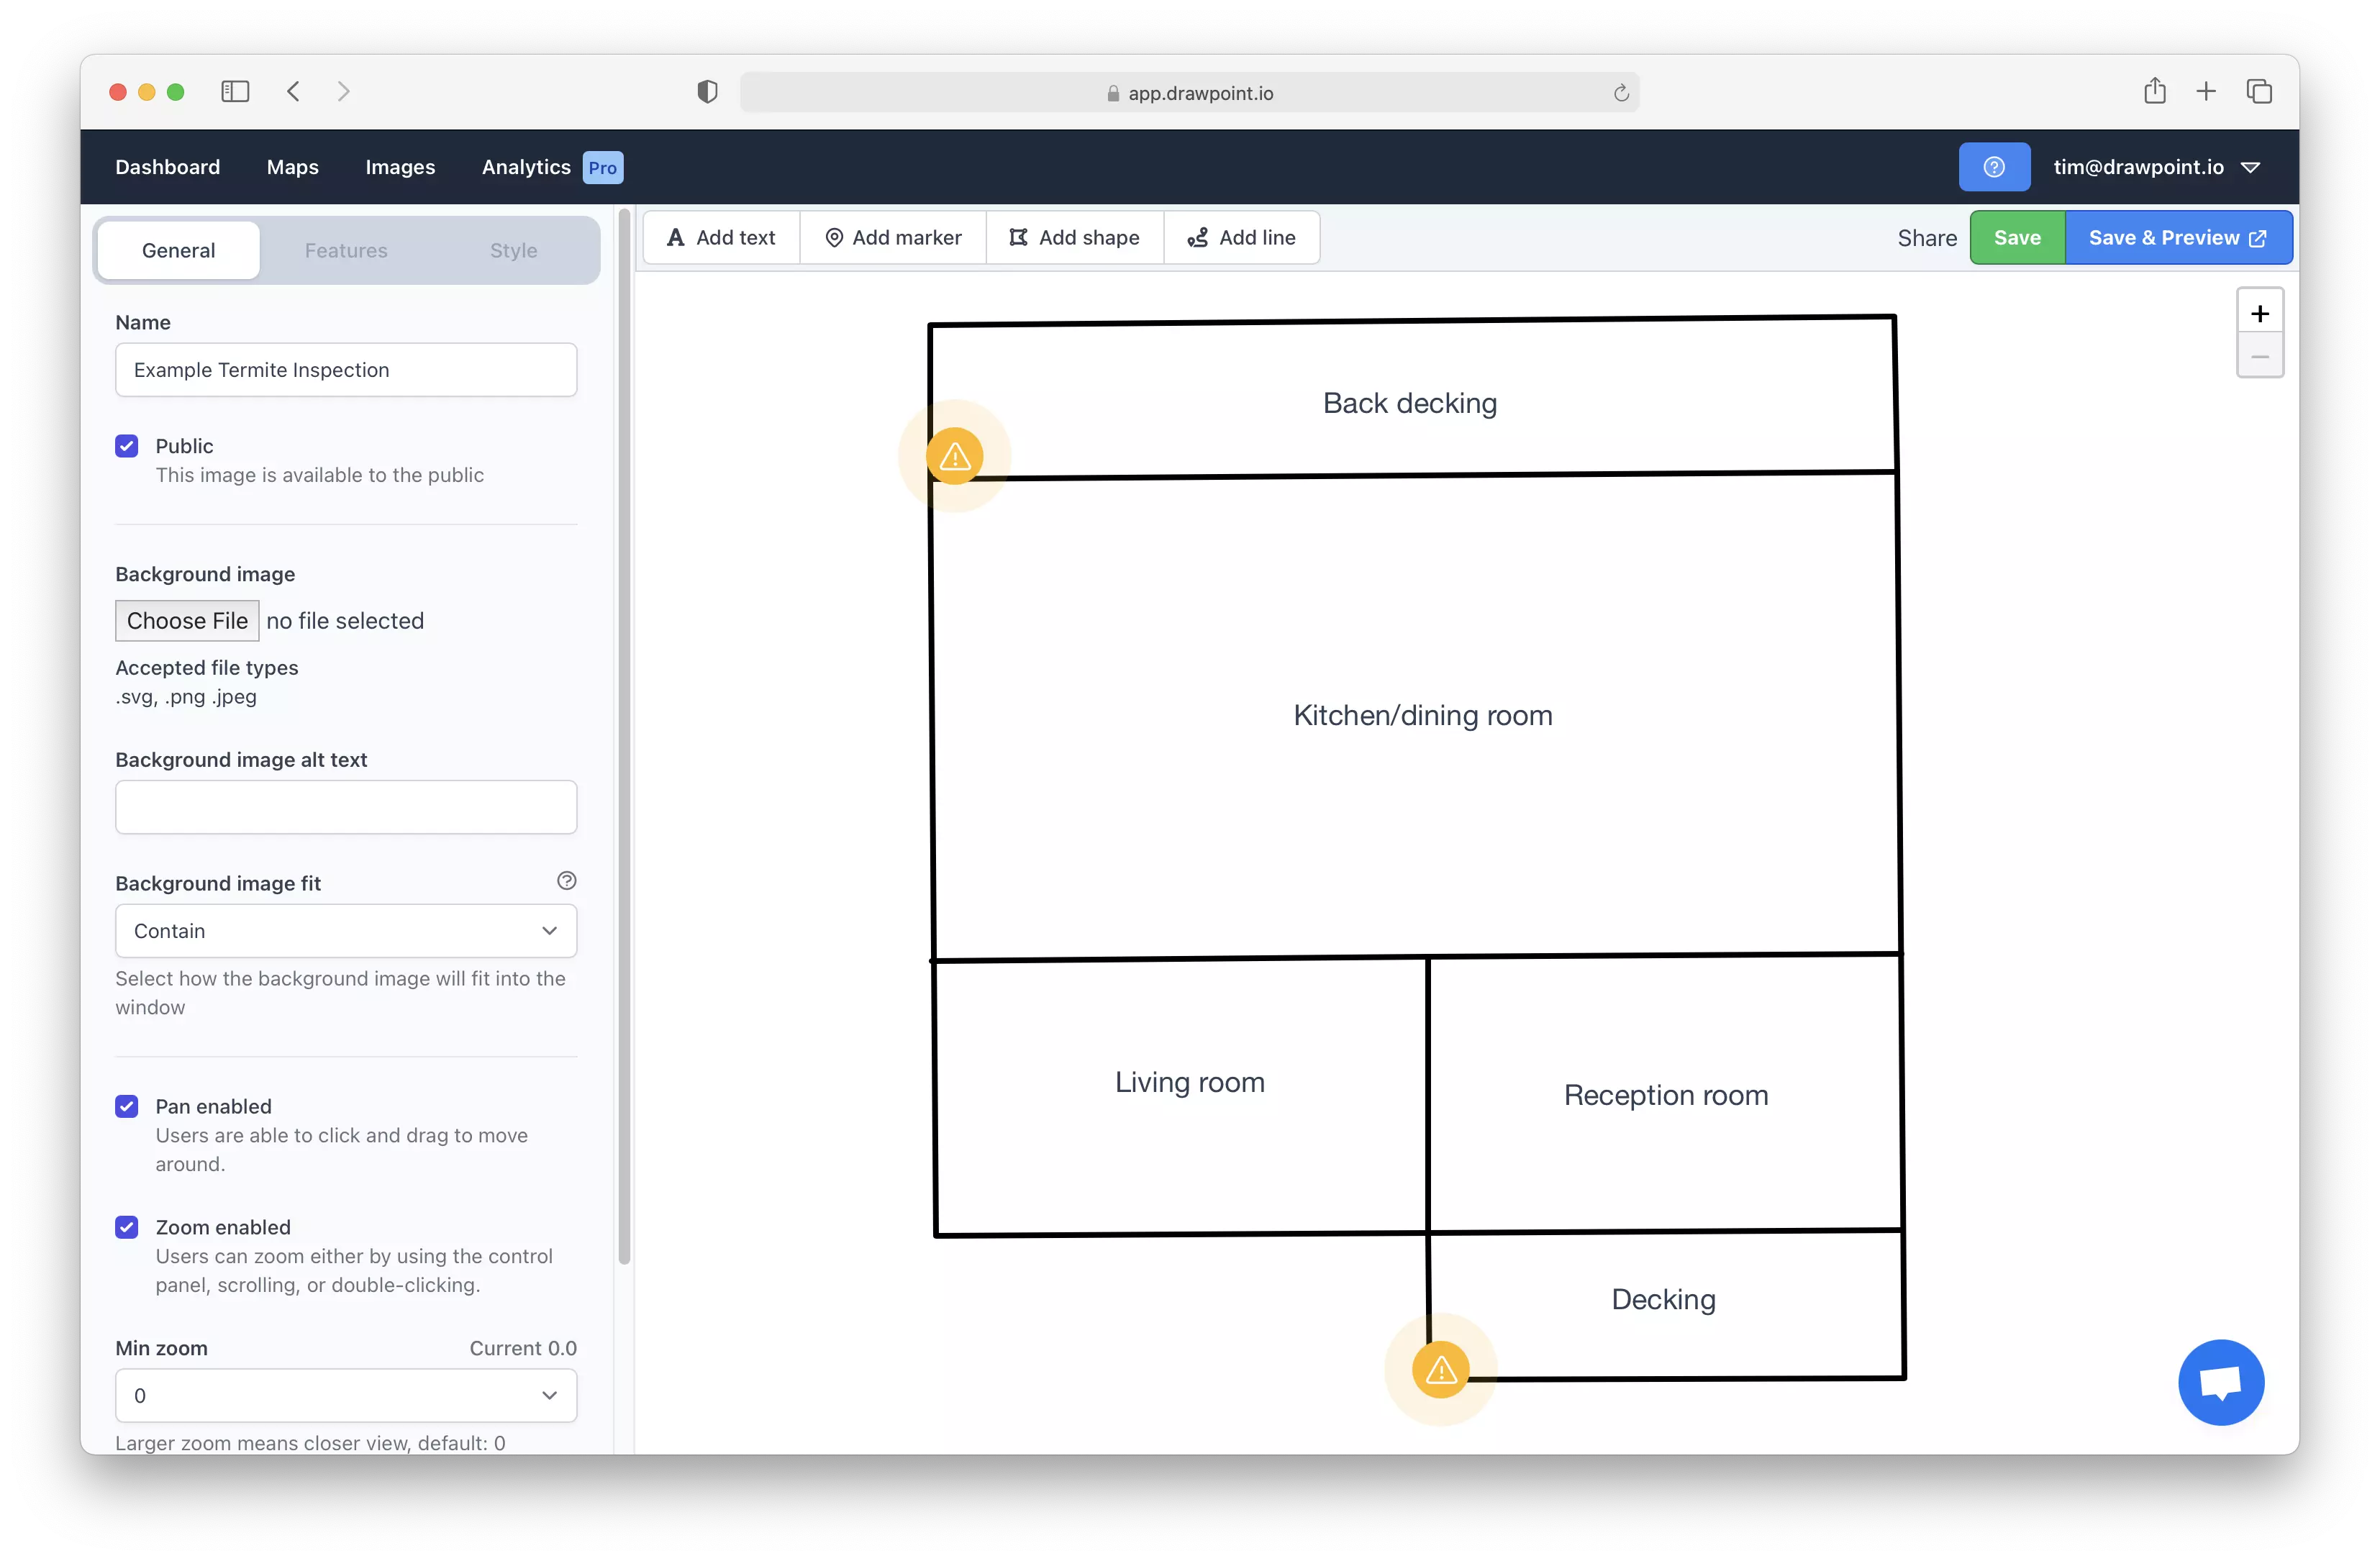
Task: Open the Analytics section
Action: click(x=525, y=167)
